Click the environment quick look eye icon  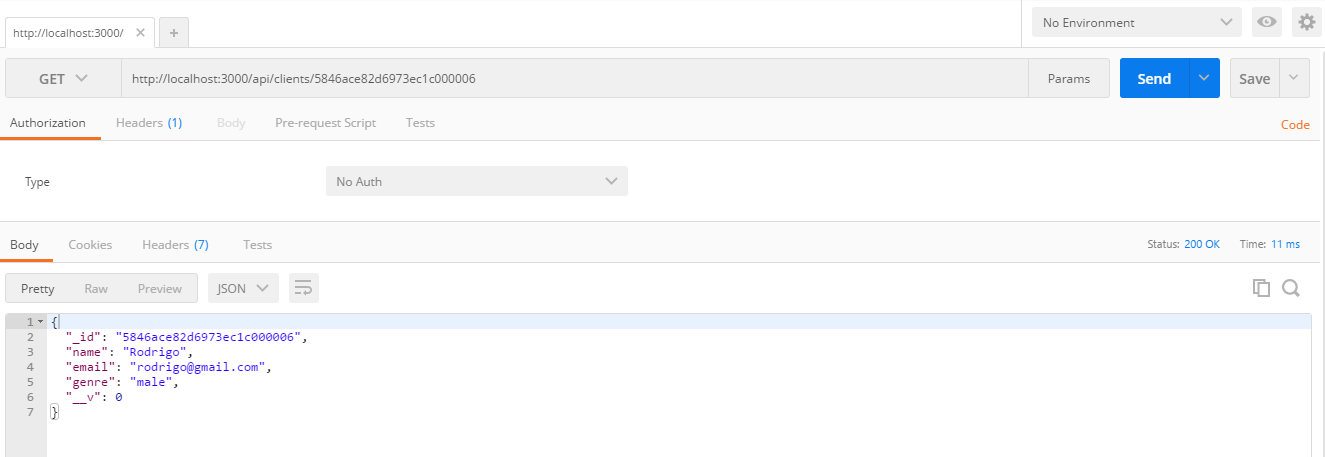click(1267, 22)
